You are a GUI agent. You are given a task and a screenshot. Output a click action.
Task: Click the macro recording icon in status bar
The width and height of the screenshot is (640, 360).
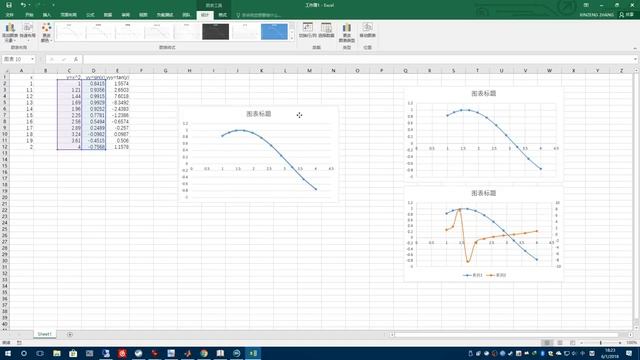point(19,343)
